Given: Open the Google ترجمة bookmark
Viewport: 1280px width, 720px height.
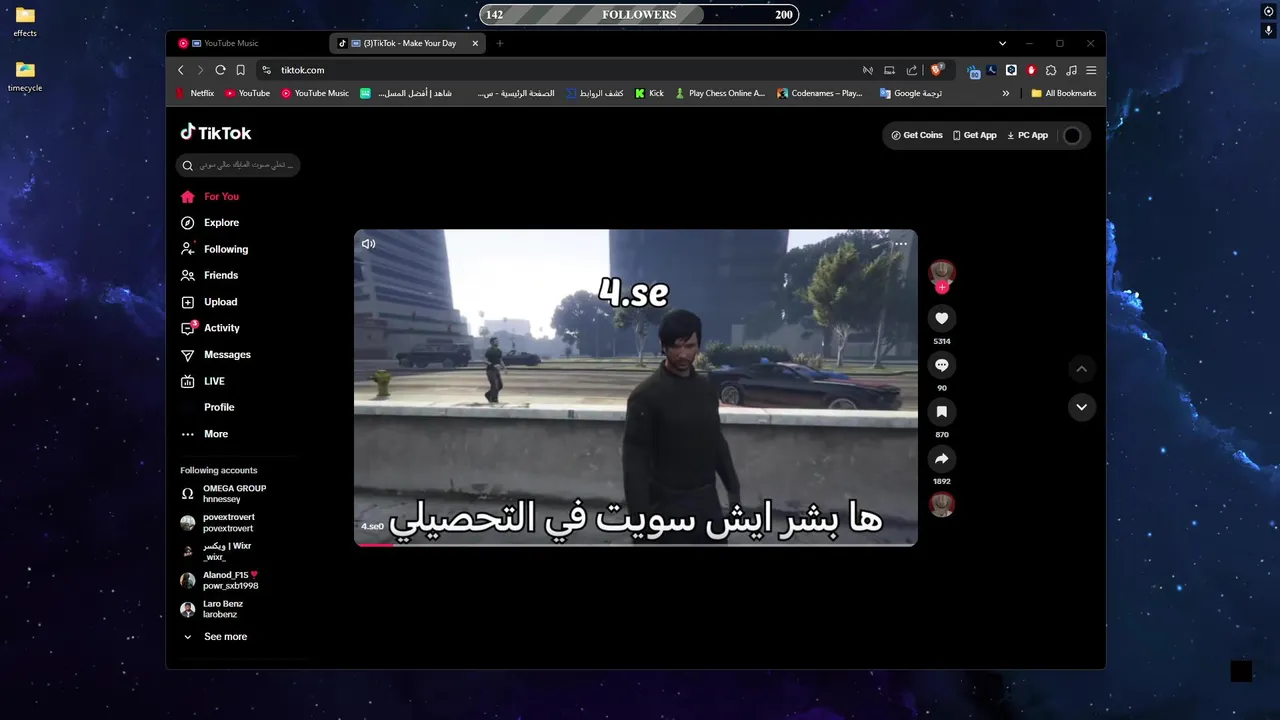Looking at the screenshot, I should (911, 93).
